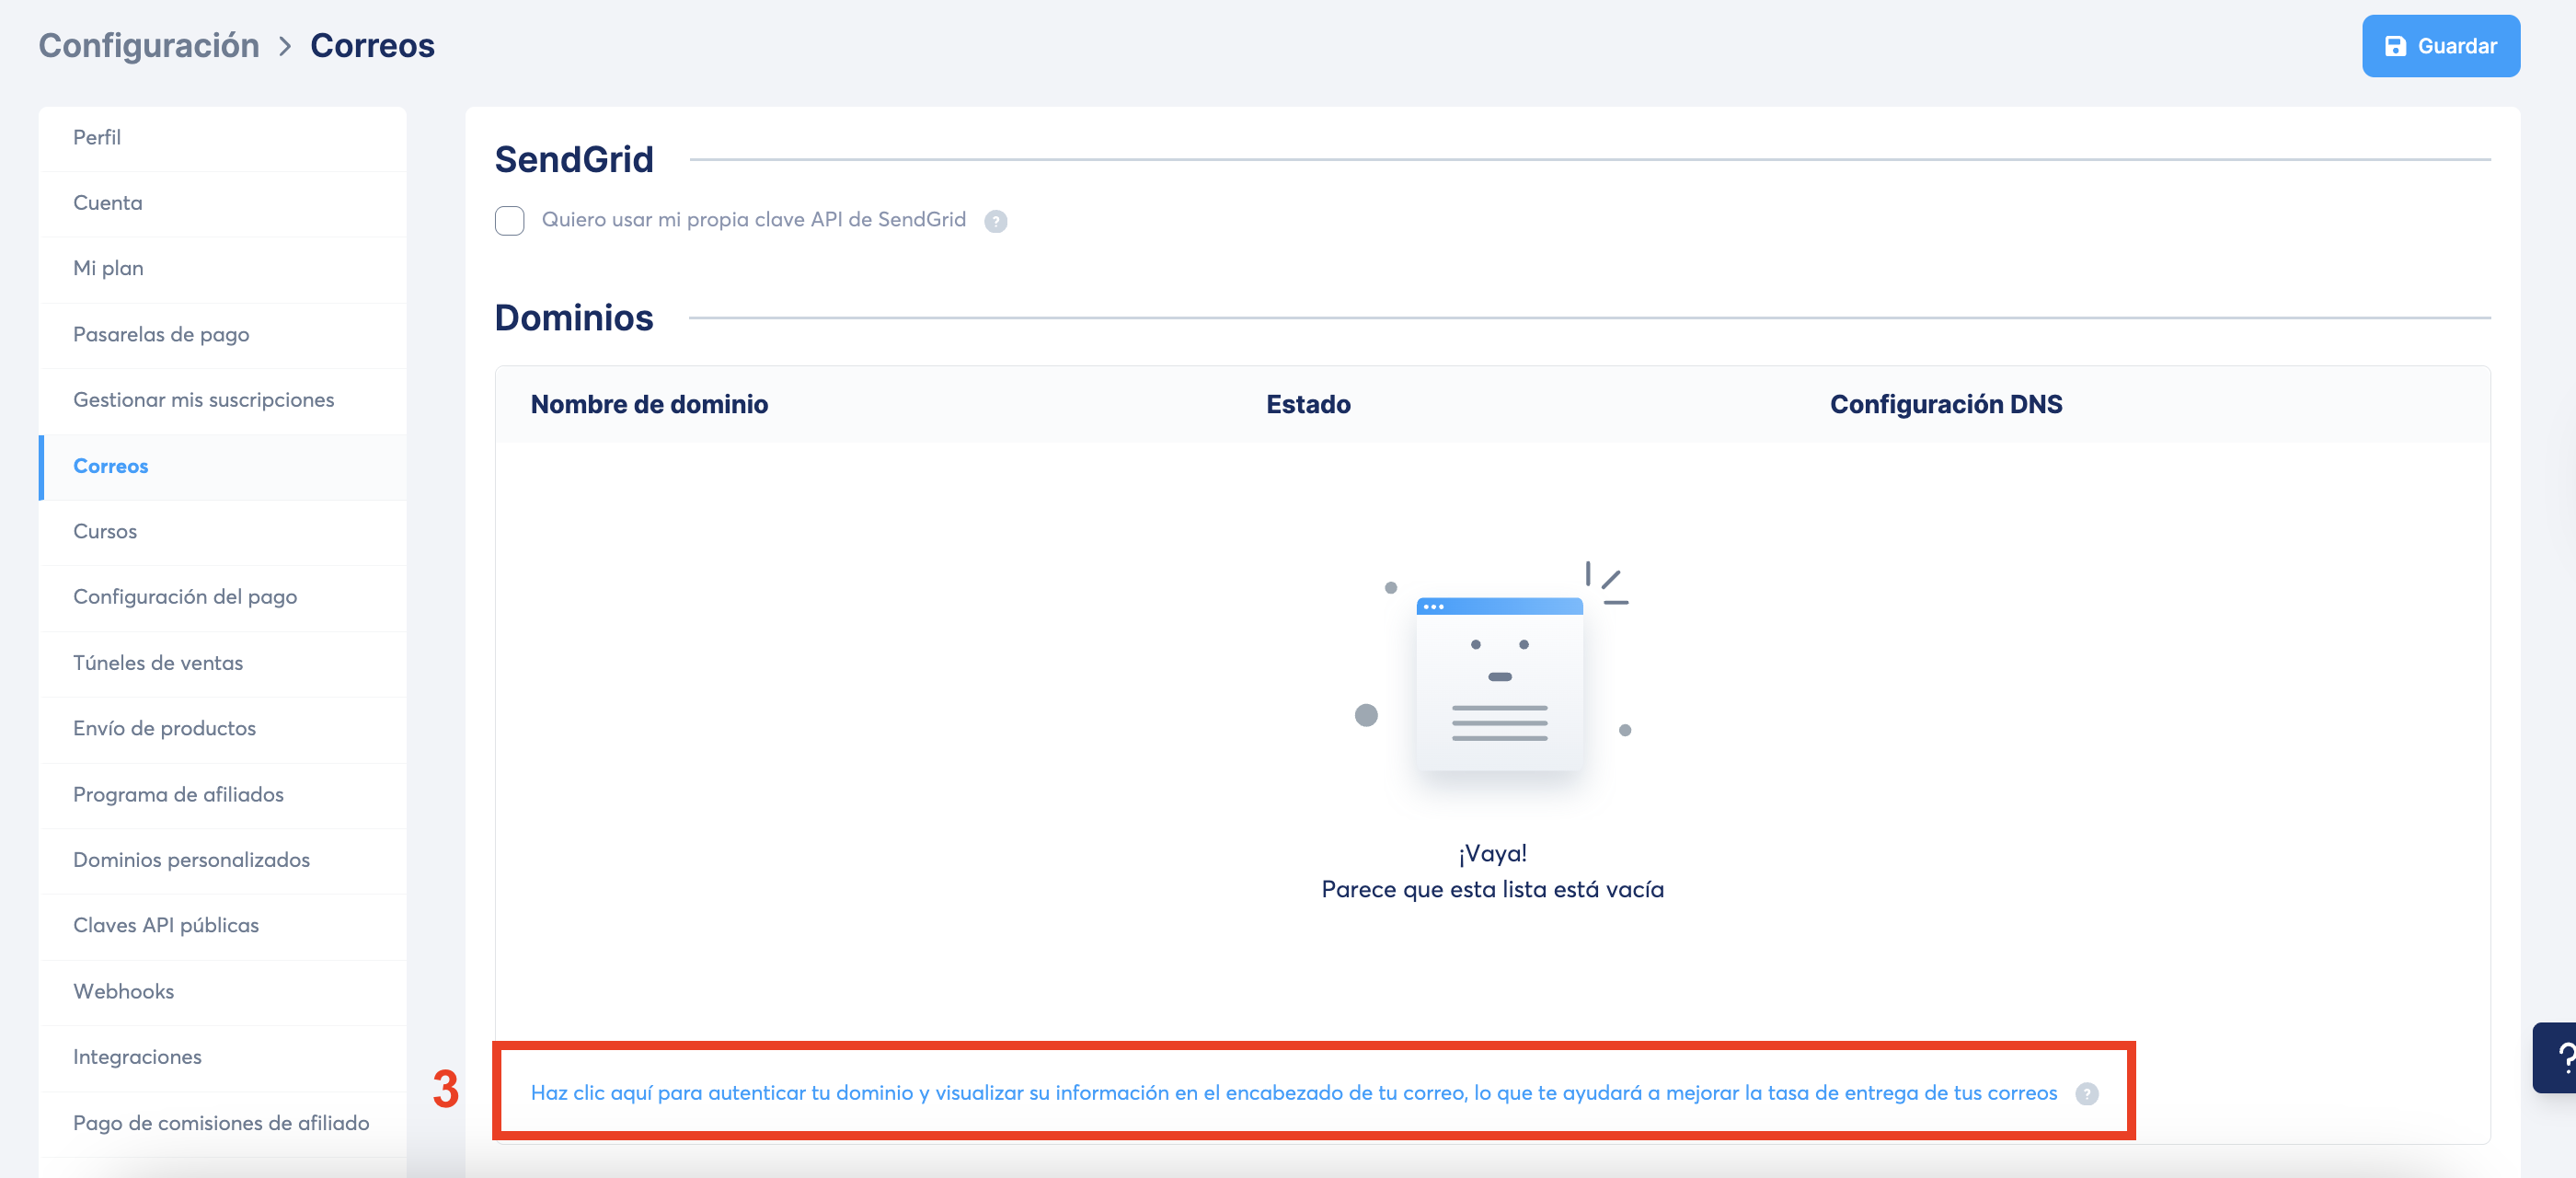Open Pasarelas de pago settings
Image resolution: width=2576 pixels, height=1178 pixels.
[161, 334]
